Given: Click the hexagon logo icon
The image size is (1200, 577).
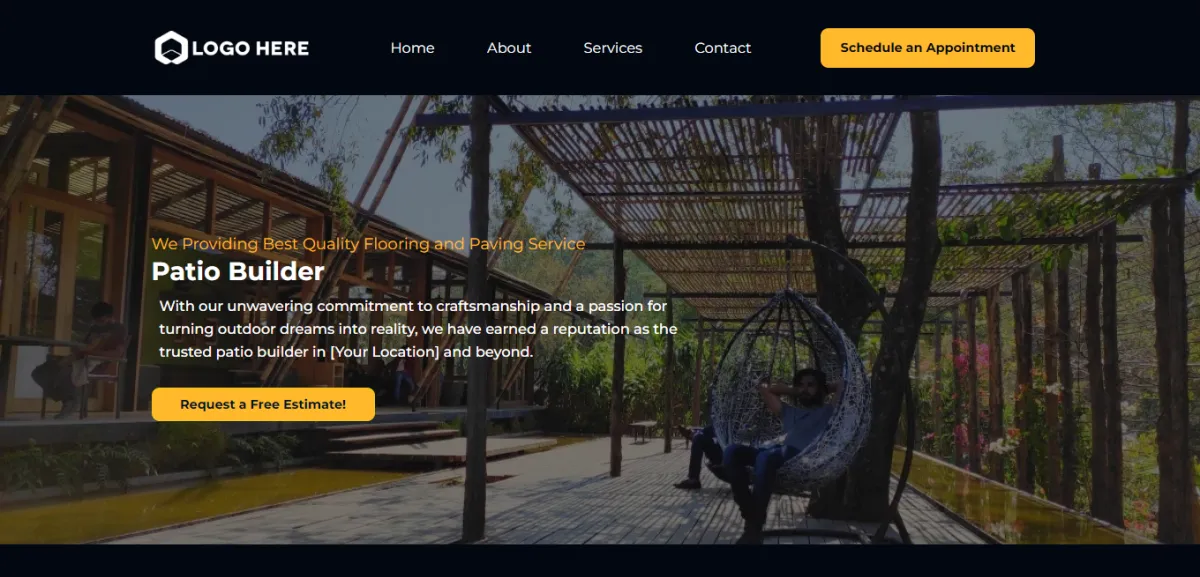Looking at the screenshot, I should (x=171, y=48).
